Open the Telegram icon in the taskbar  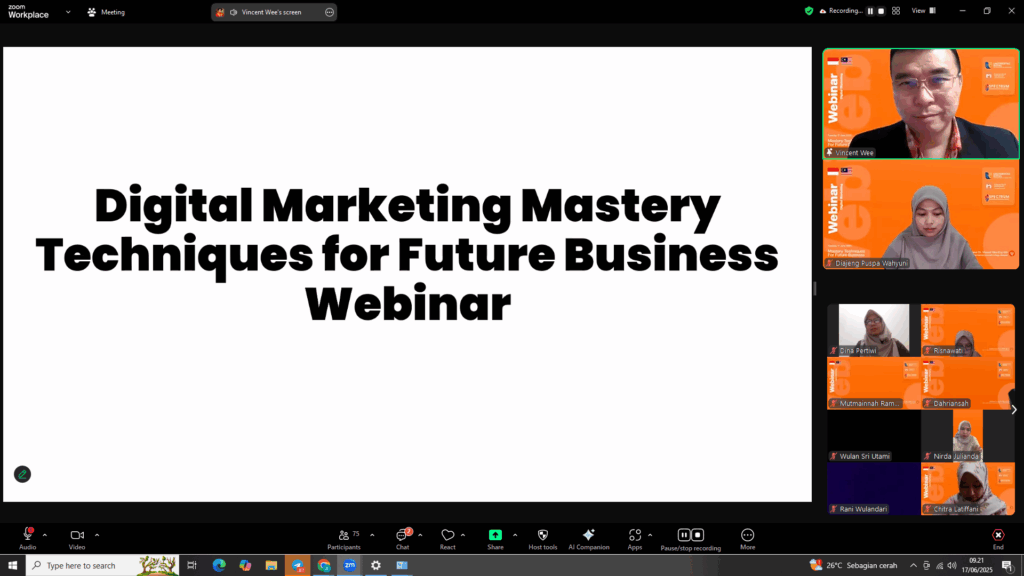(x=298, y=565)
